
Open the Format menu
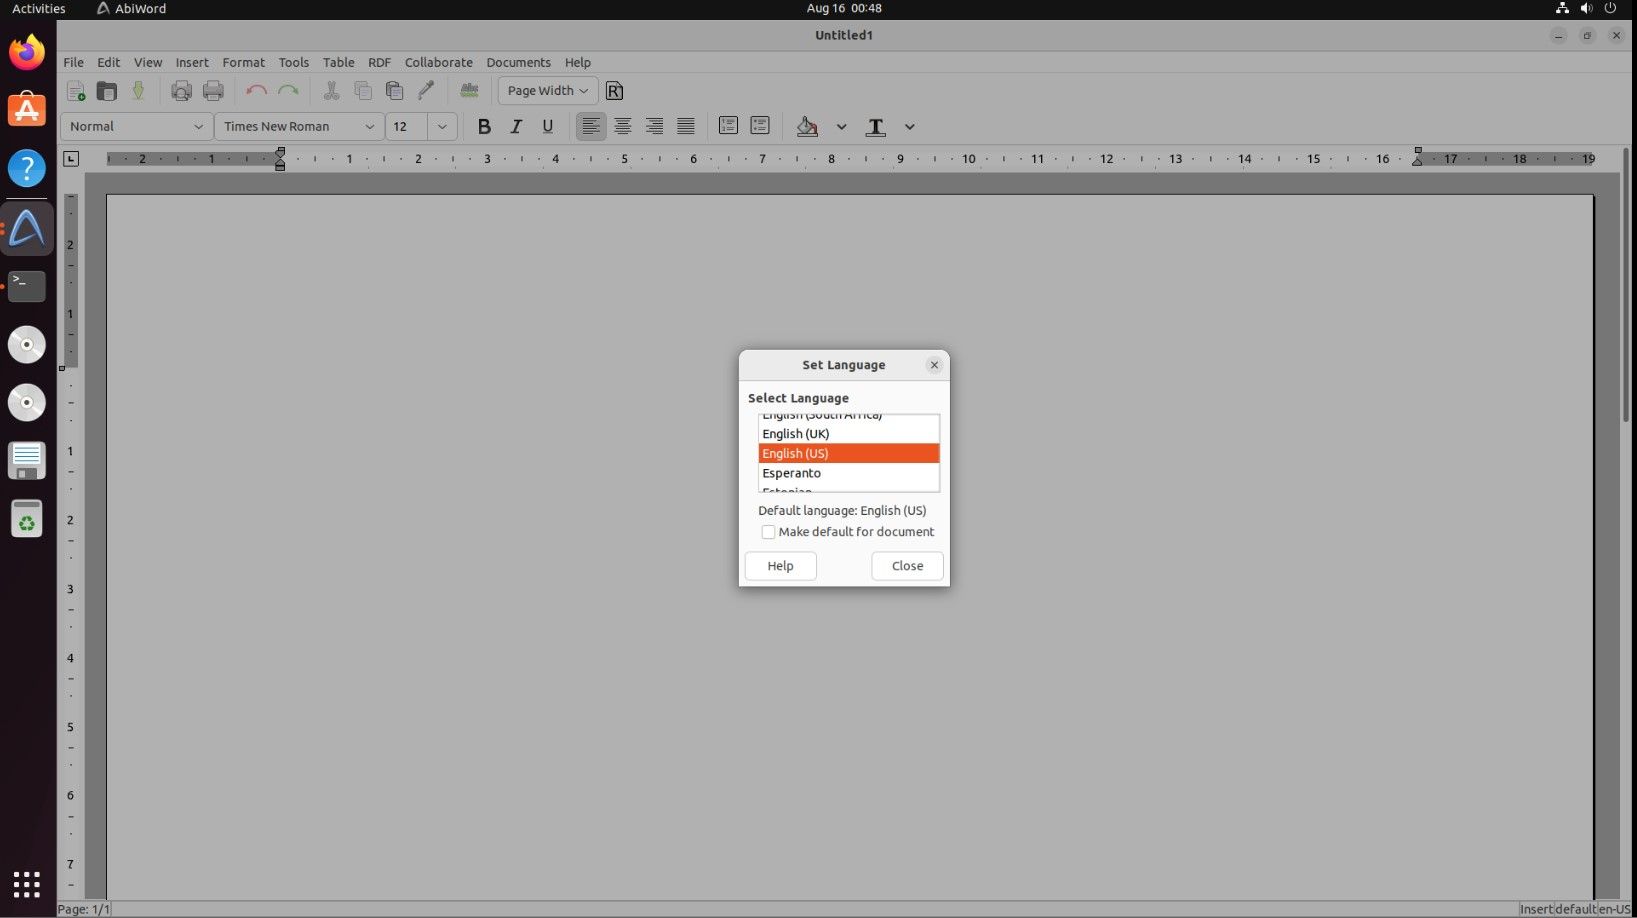pos(243,62)
